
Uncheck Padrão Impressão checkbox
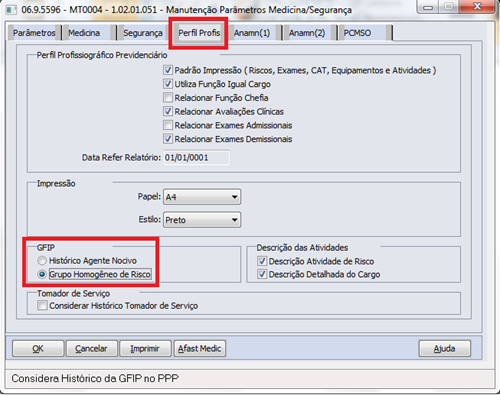[168, 70]
